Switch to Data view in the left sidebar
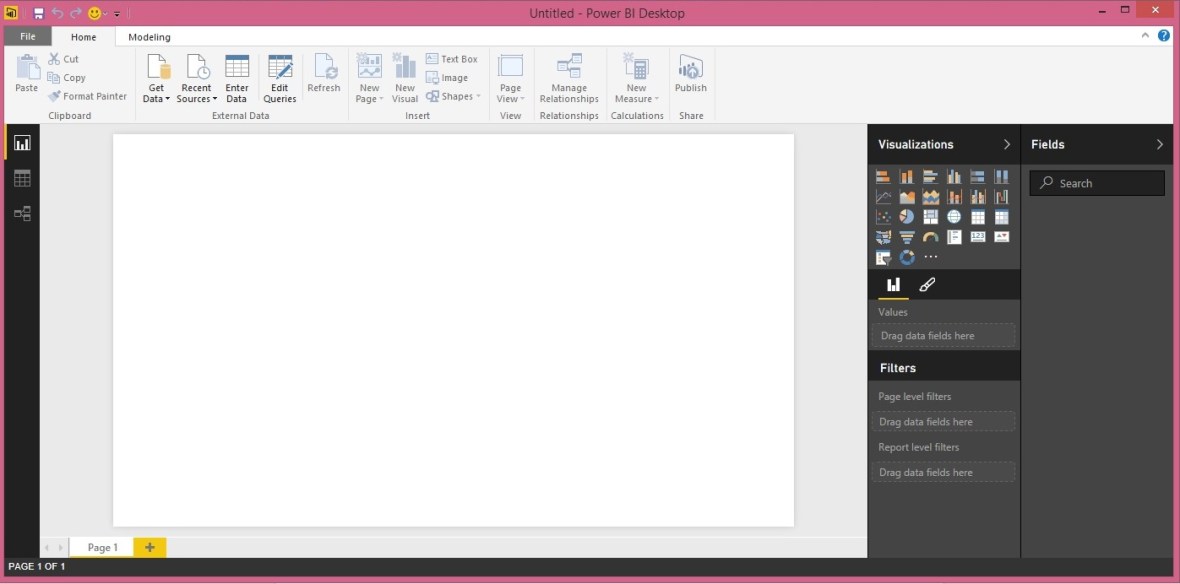The image size is (1180, 584). (22, 177)
